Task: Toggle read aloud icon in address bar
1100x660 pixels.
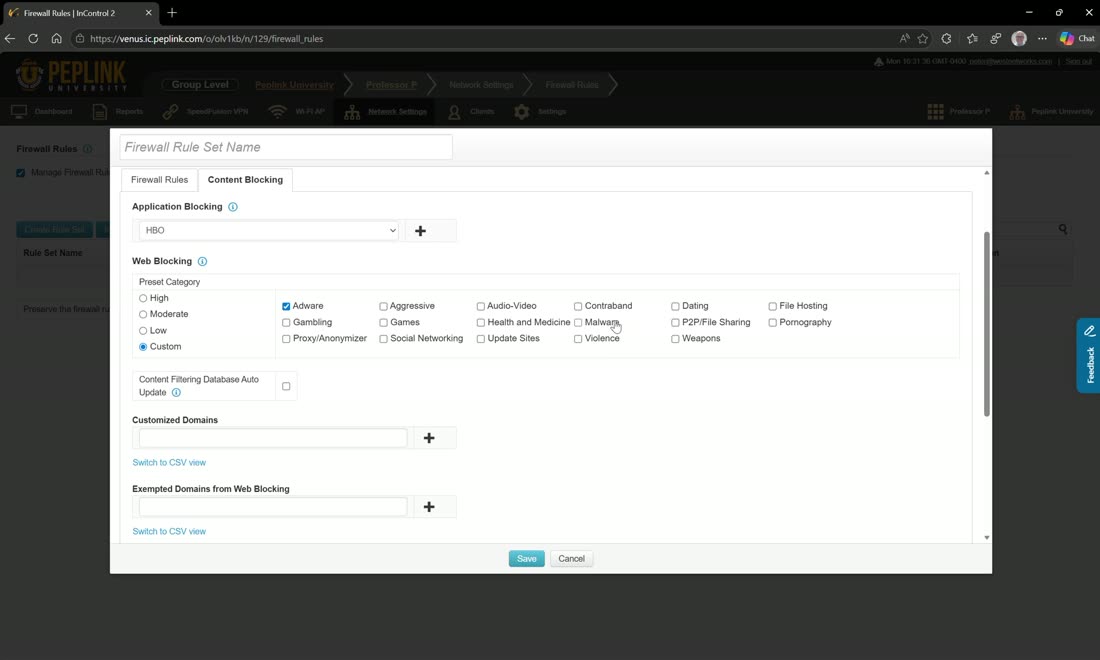Action: pyautogui.click(x=904, y=39)
